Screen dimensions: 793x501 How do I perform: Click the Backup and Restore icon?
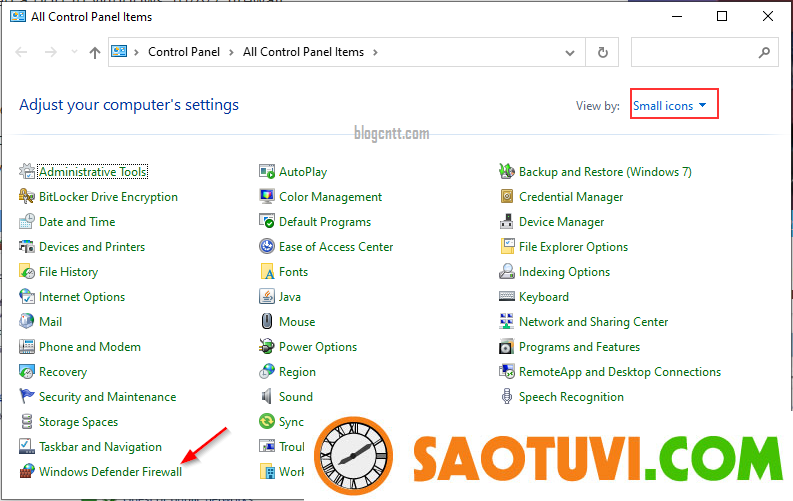[x=507, y=171]
